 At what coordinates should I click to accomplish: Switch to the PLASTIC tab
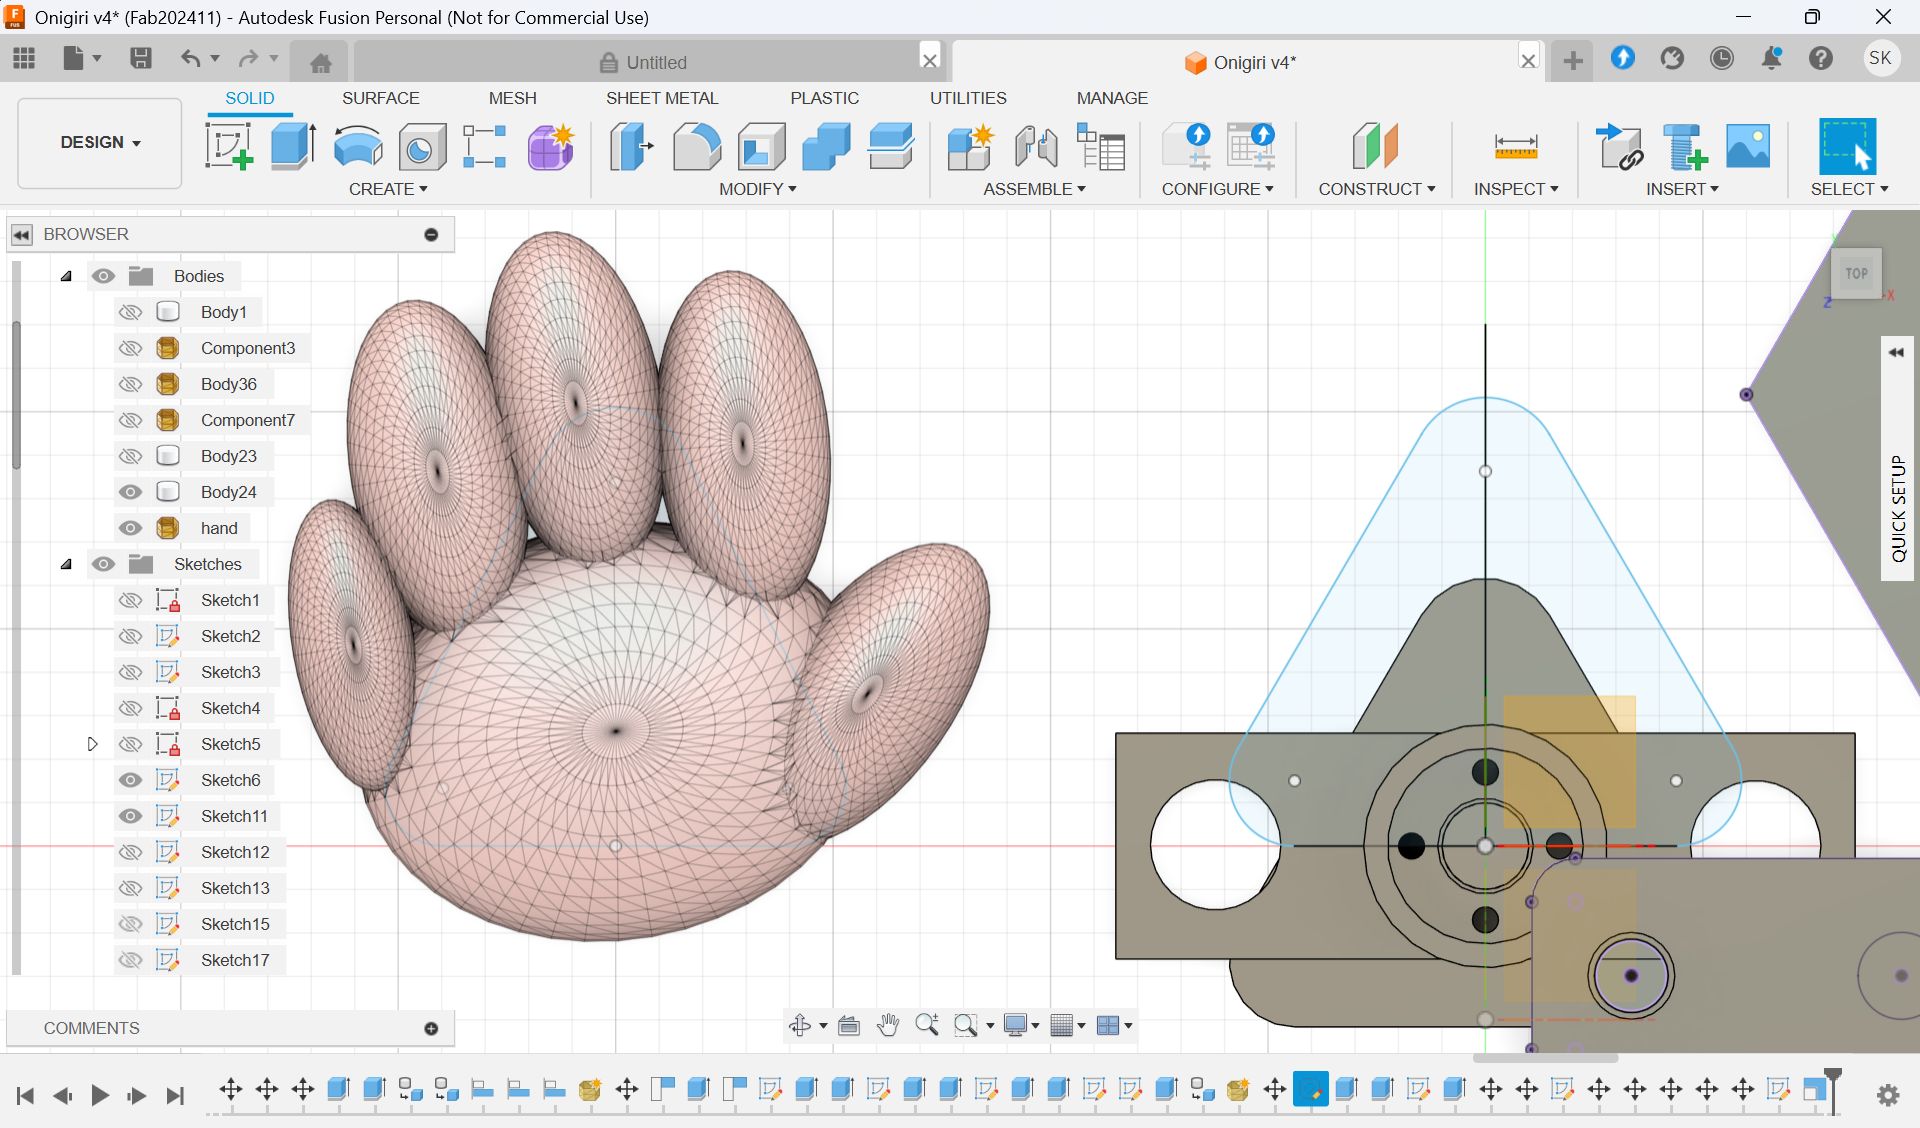[x=824, y=98]
